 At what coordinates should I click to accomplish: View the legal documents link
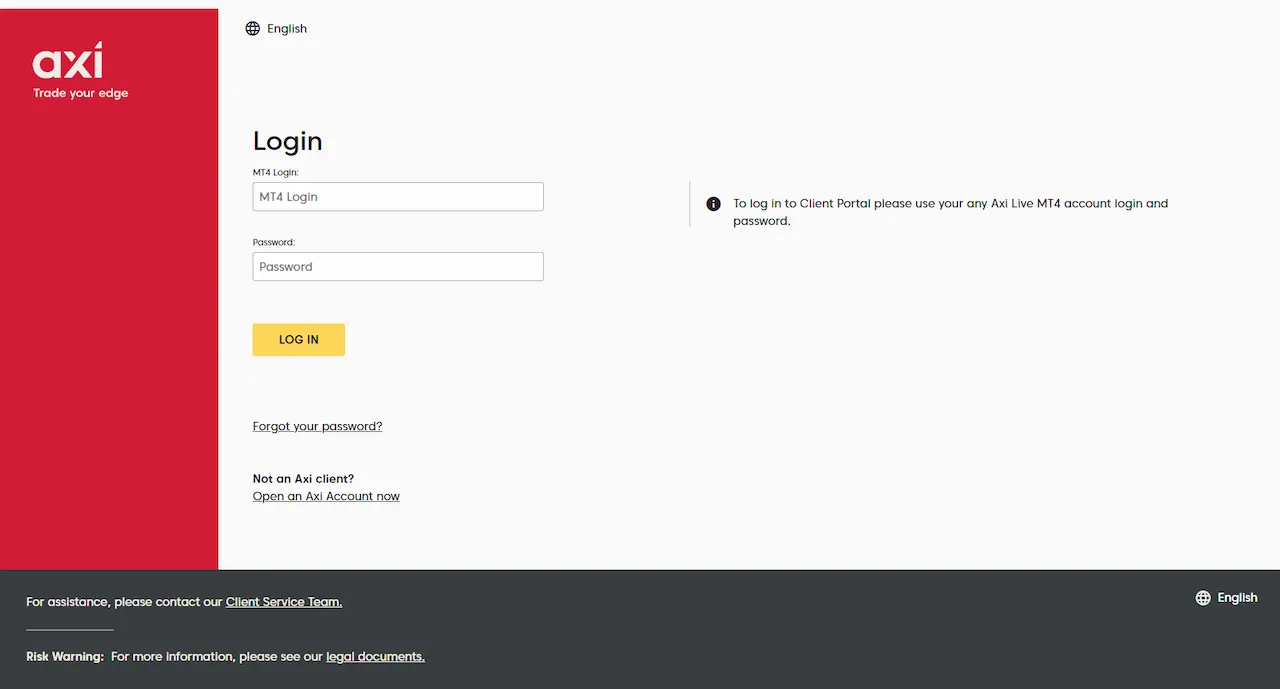point(375,656)
